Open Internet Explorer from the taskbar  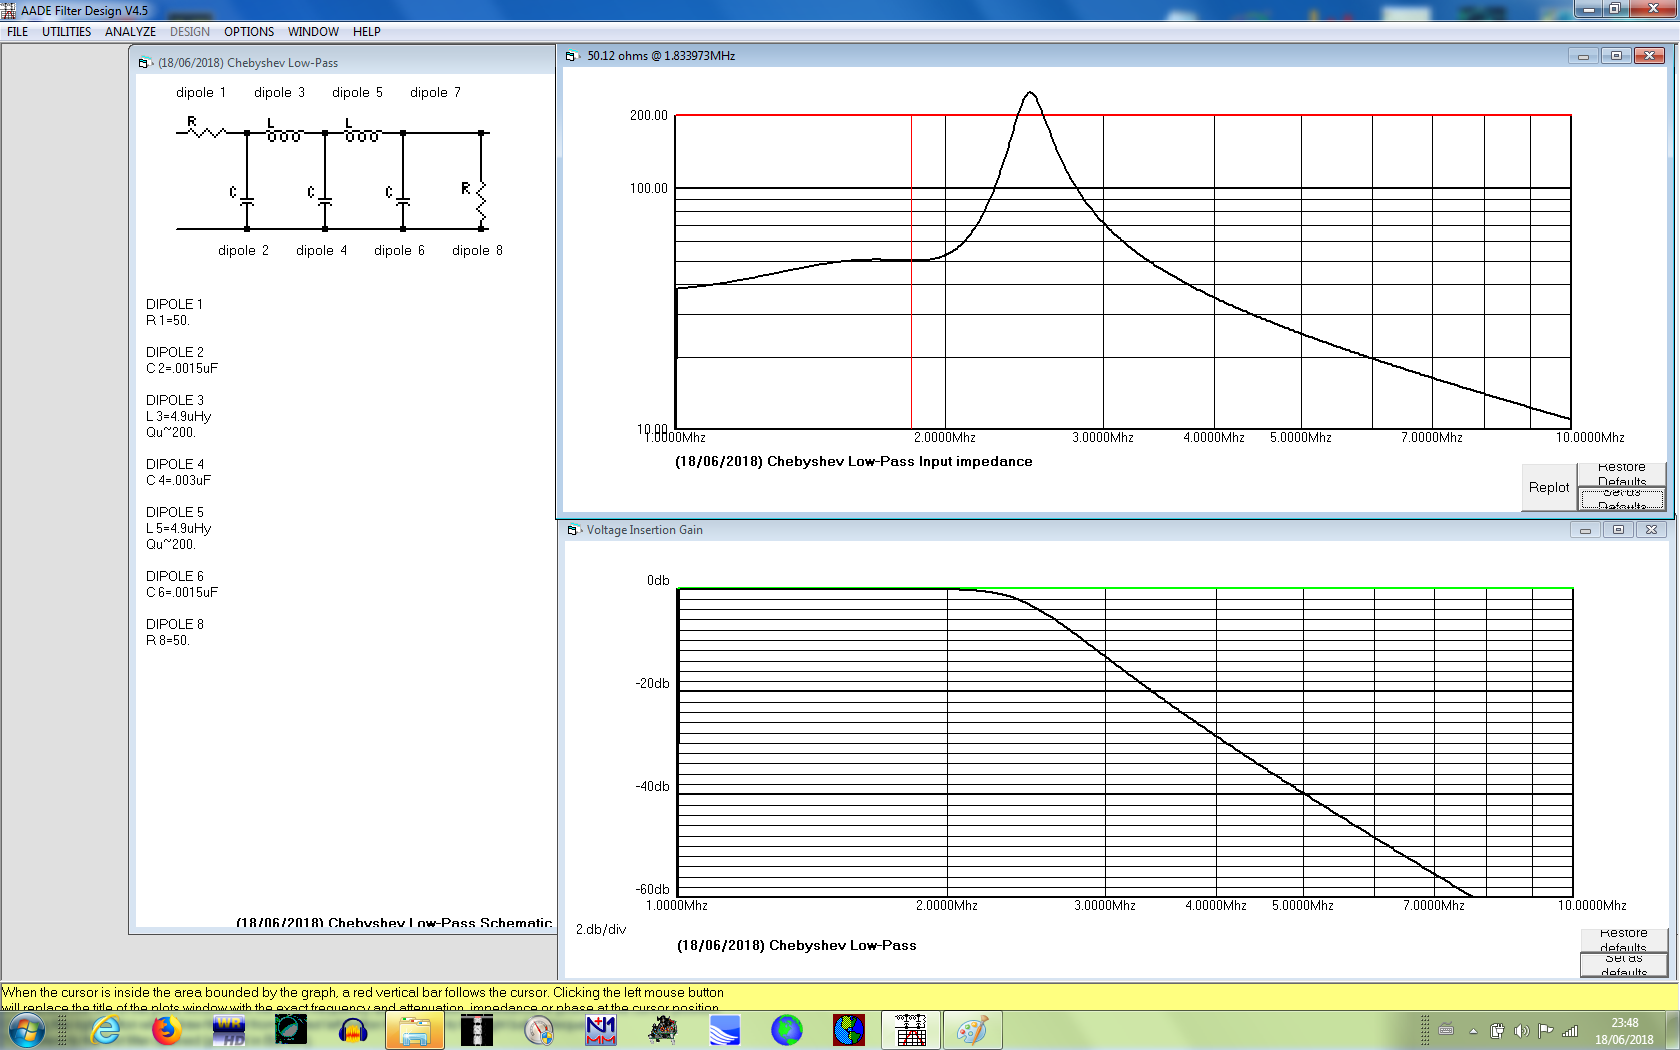coord(105,1029)
